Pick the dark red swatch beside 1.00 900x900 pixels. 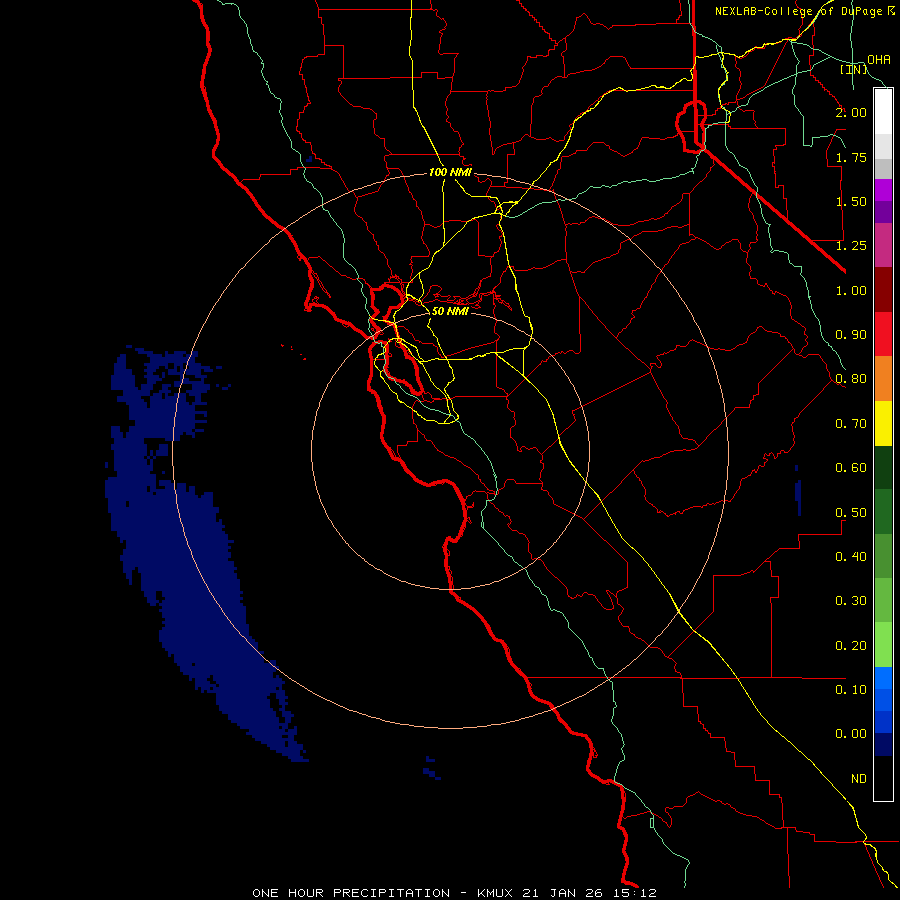883,289
